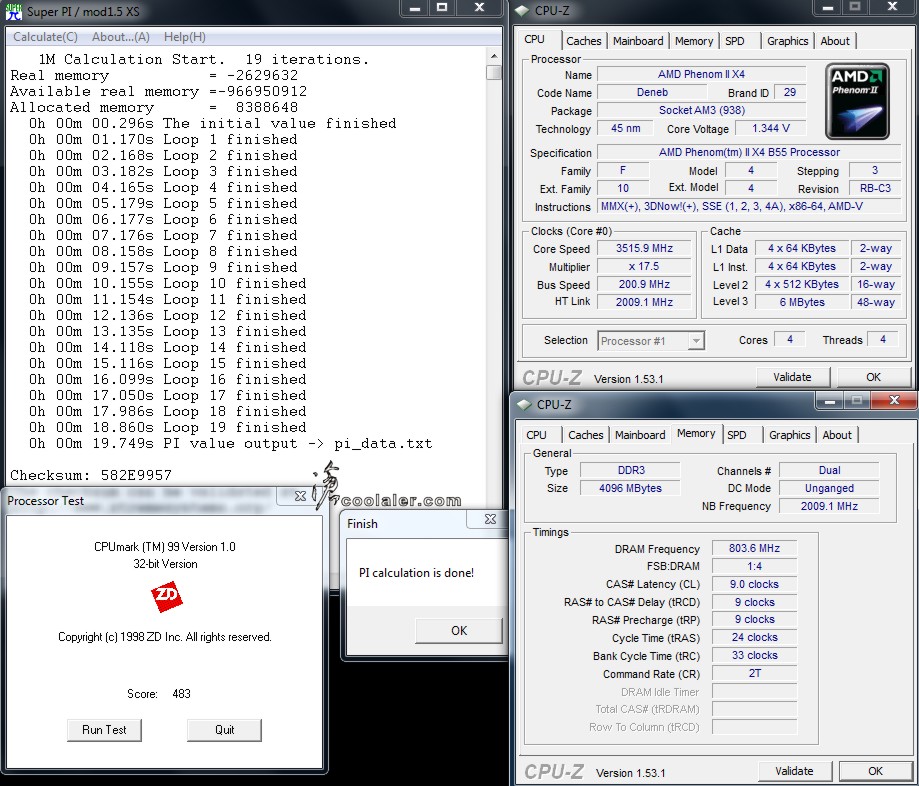Expand the Processor #1 selection dropdown
Image resolution: width=919 pixels, height=786 pixels.
click(x=696, y=341)
